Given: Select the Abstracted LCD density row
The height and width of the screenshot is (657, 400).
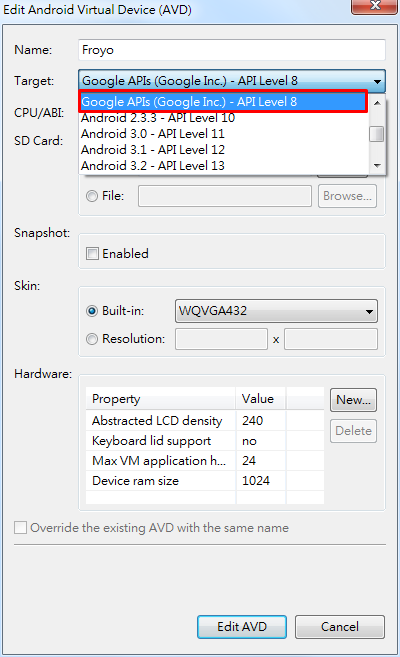Looking at the screenshot, I should (x=205, y=420).
